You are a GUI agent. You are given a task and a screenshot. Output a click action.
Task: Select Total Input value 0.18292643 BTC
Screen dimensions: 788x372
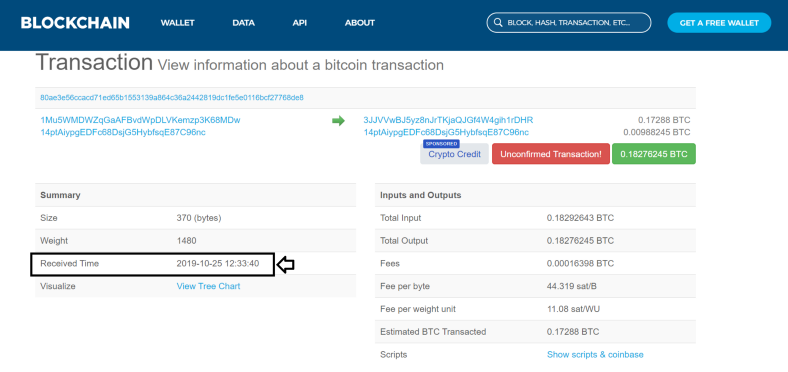coord(580,218)
